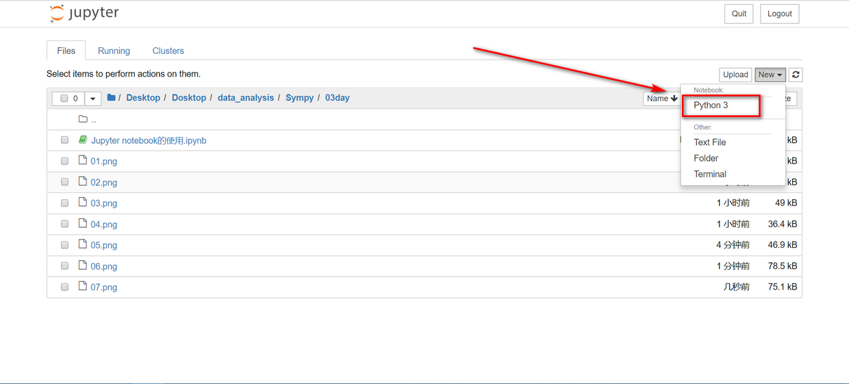Check the box next to 05.png
The image size is (849, 384).
[64, 245]
